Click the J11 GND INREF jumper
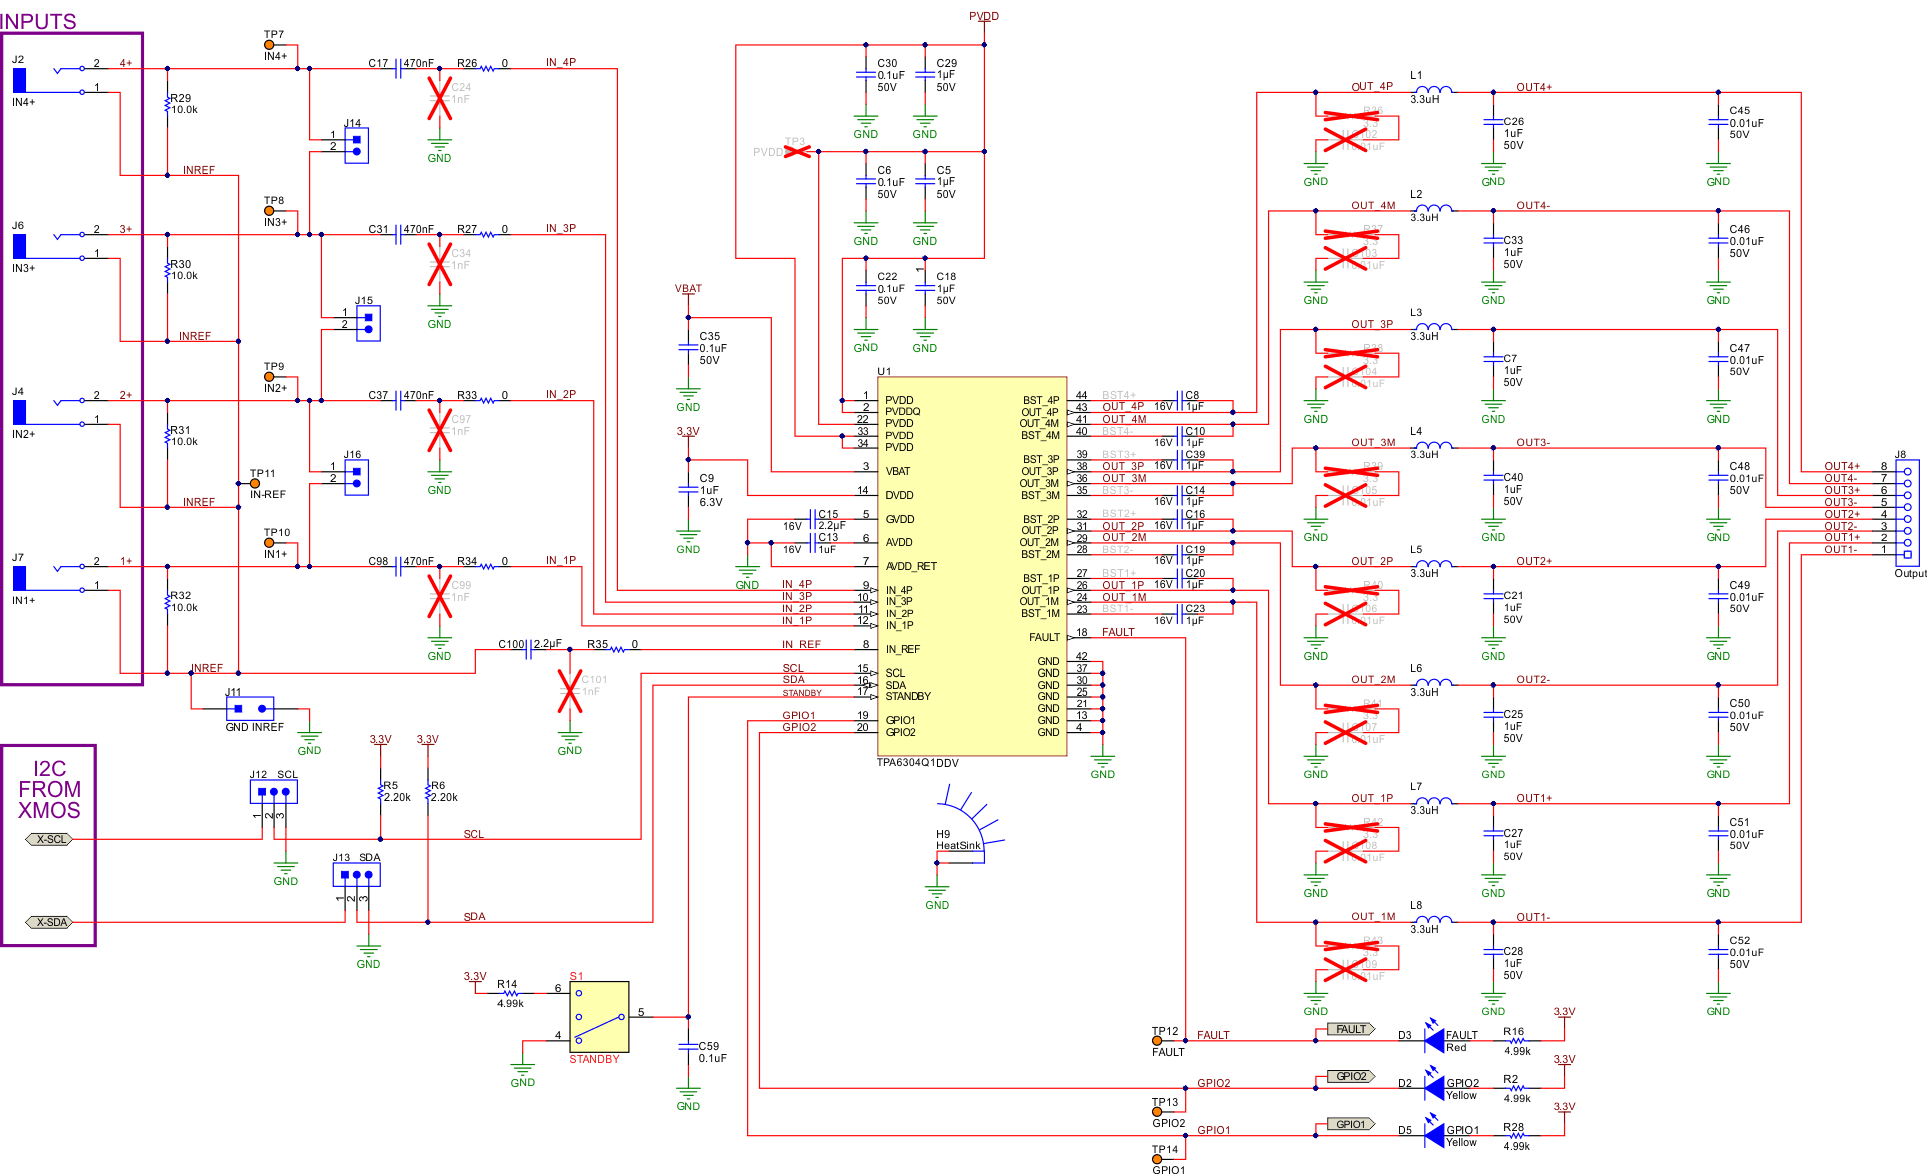The width and height of the screenshot is (1927, 1174). coord(251,708)
